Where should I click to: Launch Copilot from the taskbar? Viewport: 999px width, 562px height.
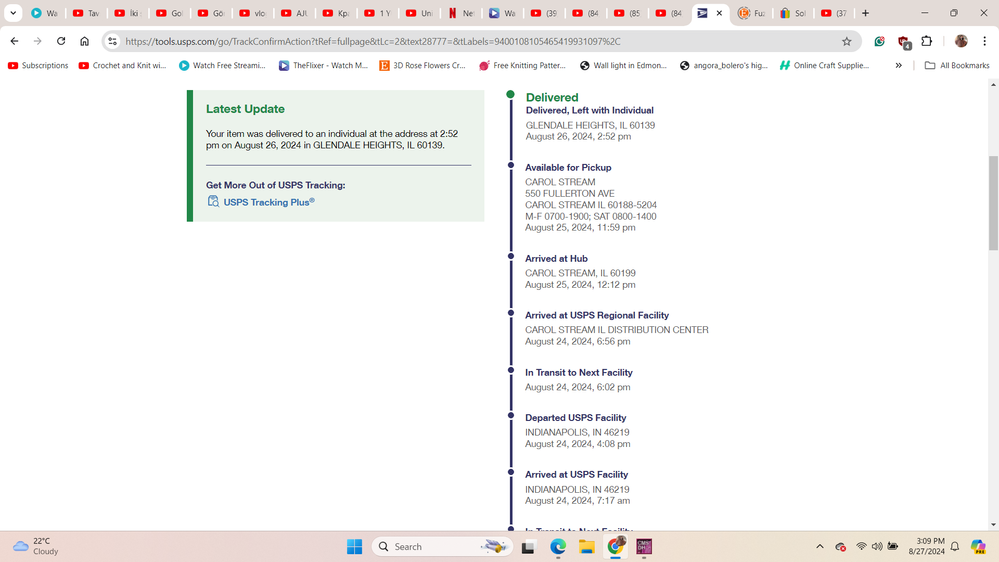(x=979, y=547)
